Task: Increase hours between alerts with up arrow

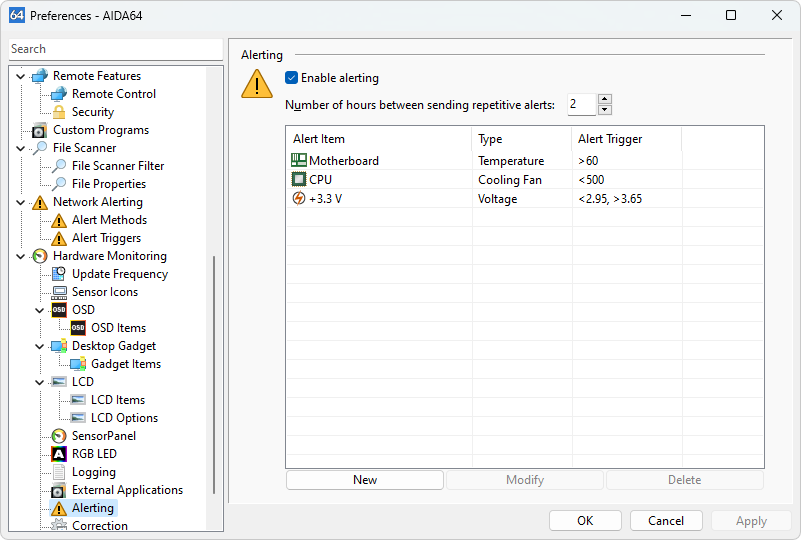Action: [604, 99]
